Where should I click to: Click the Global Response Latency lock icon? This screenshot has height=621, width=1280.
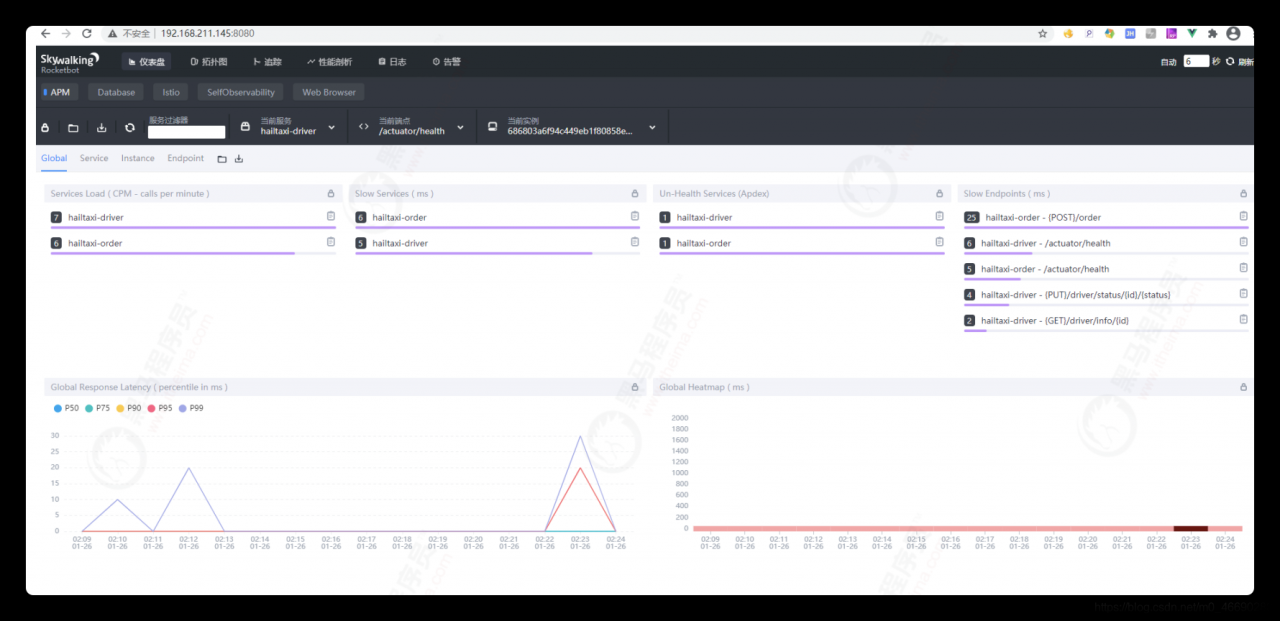635,387
